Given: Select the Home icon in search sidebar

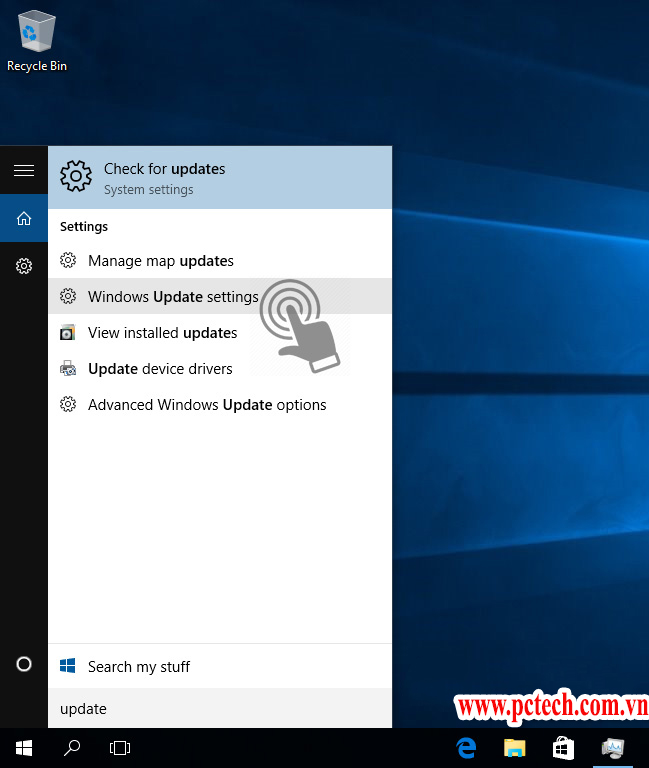Looking at the screenshot, I should click(x=24, y=219).
